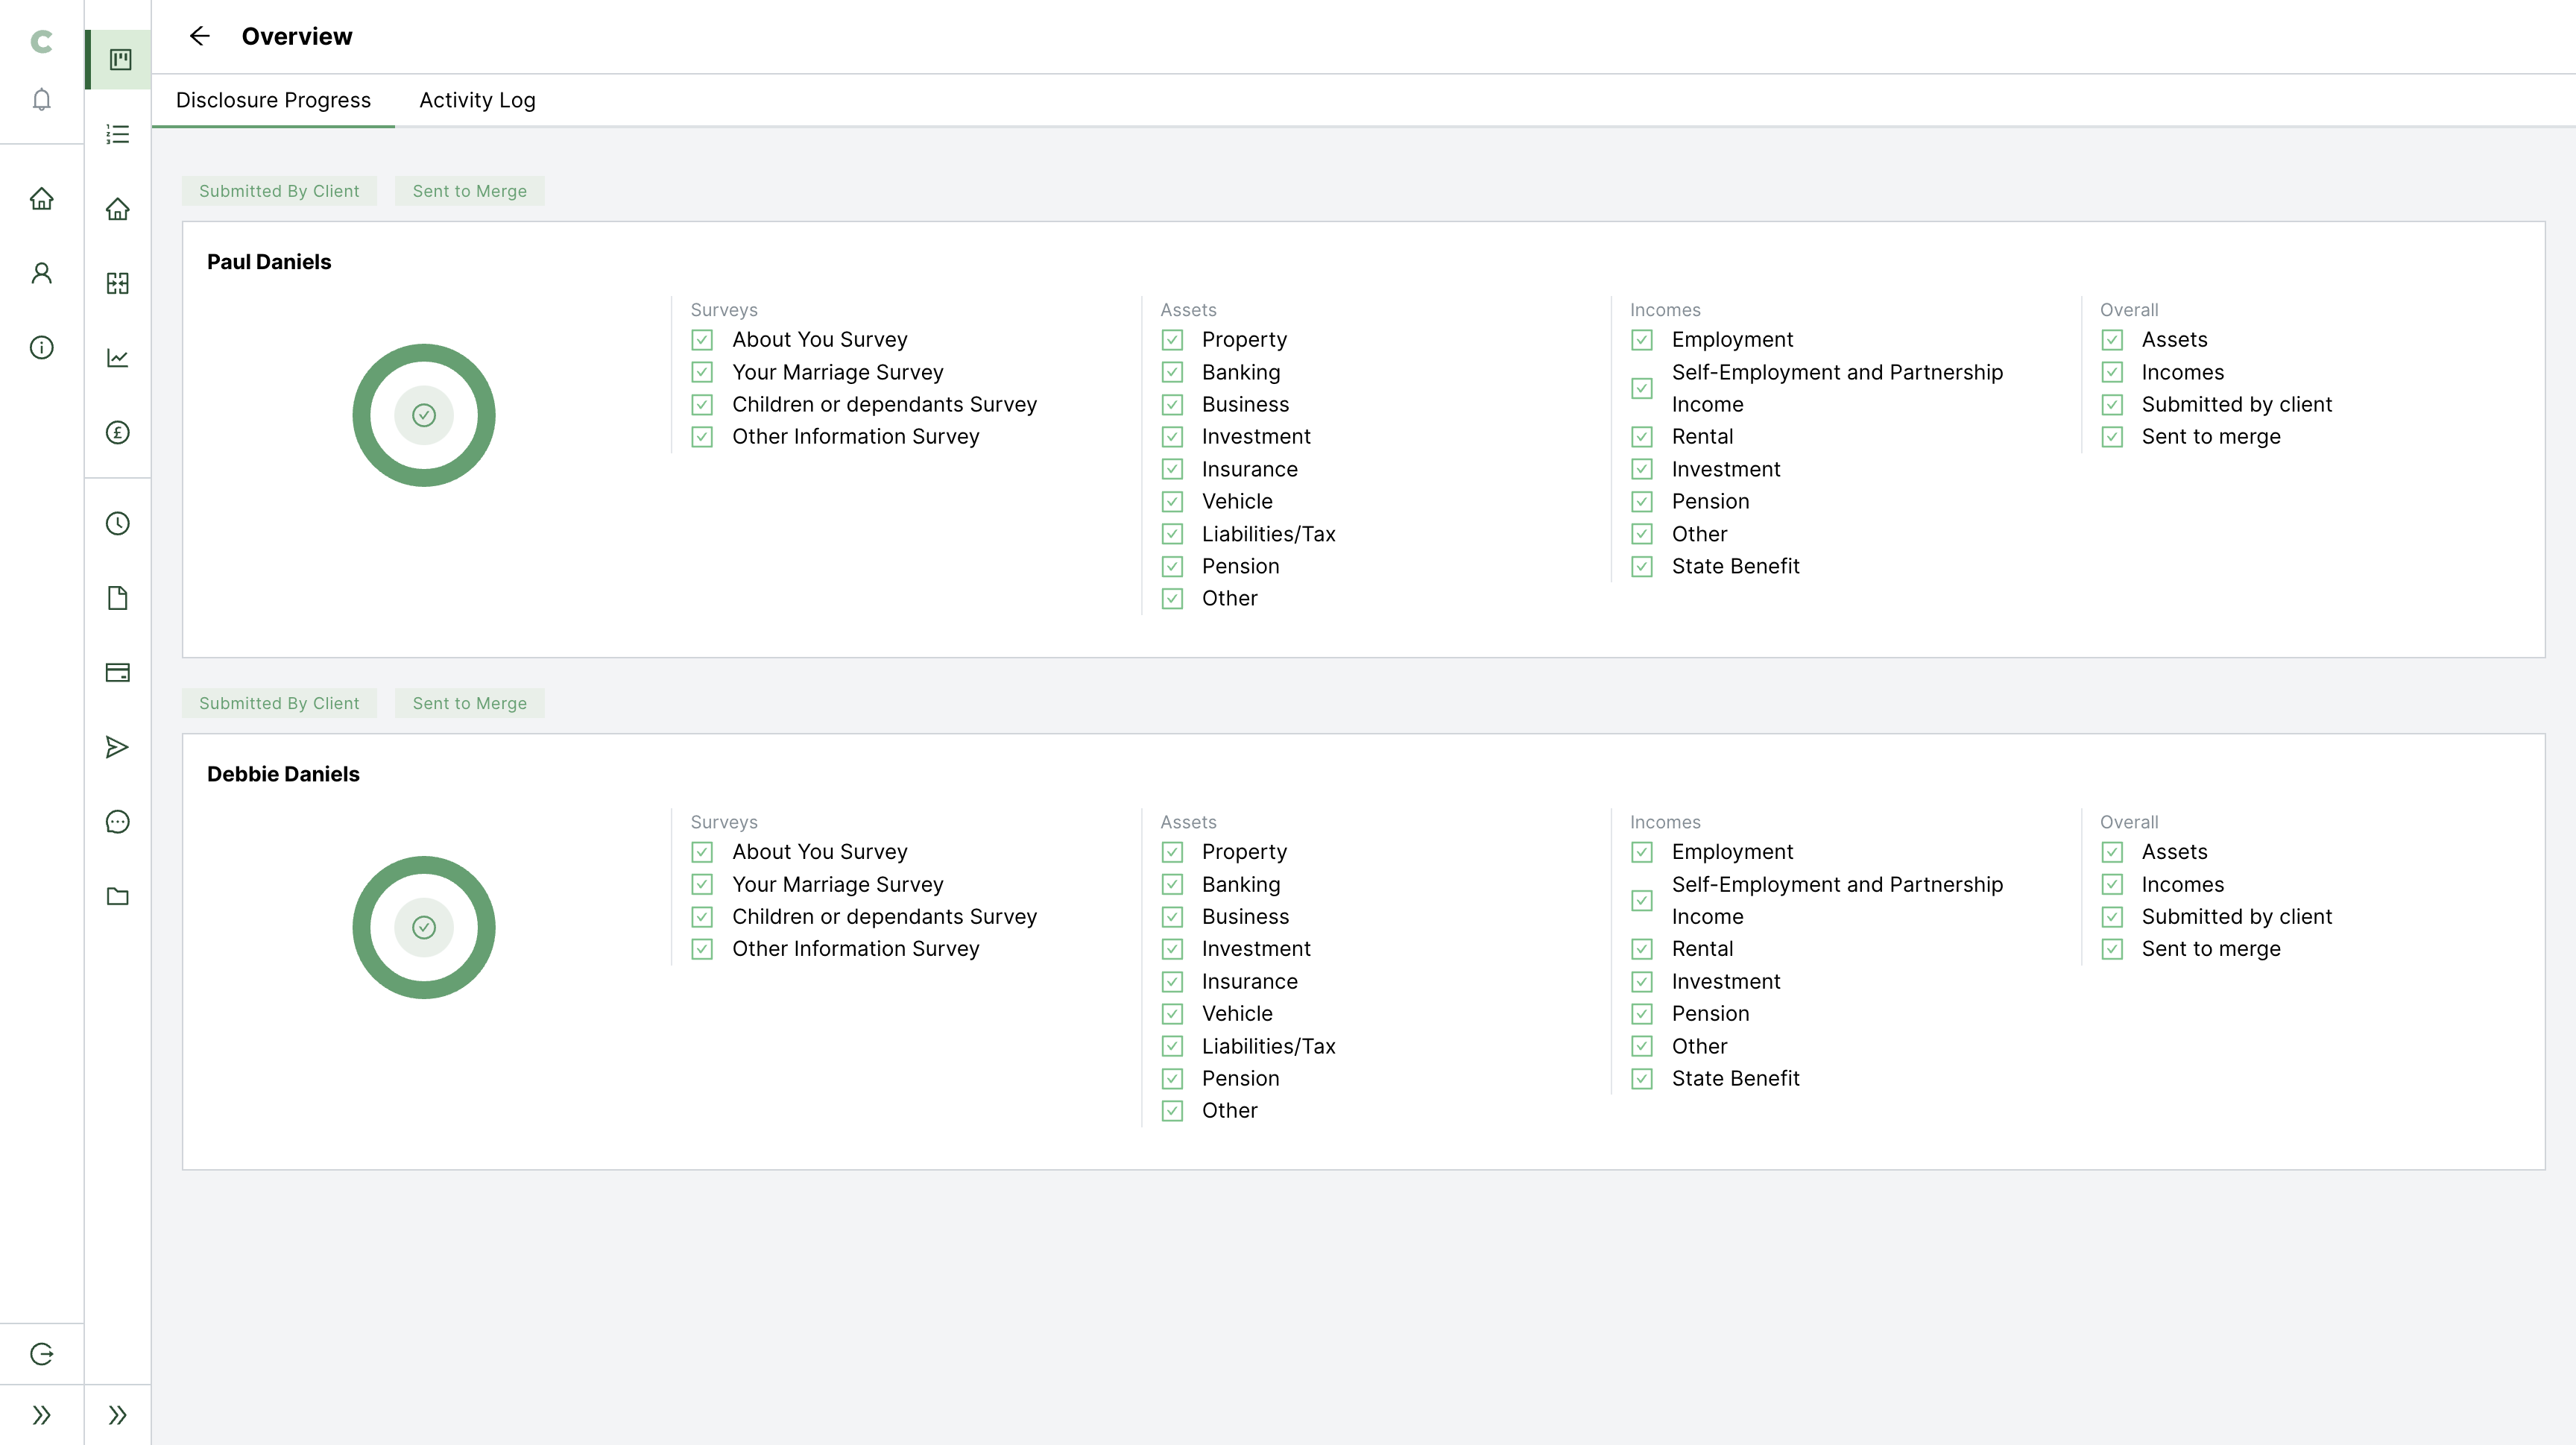
Task: Open the notifications bell icon
Action: pyautogui.click(x=41, y=99)
